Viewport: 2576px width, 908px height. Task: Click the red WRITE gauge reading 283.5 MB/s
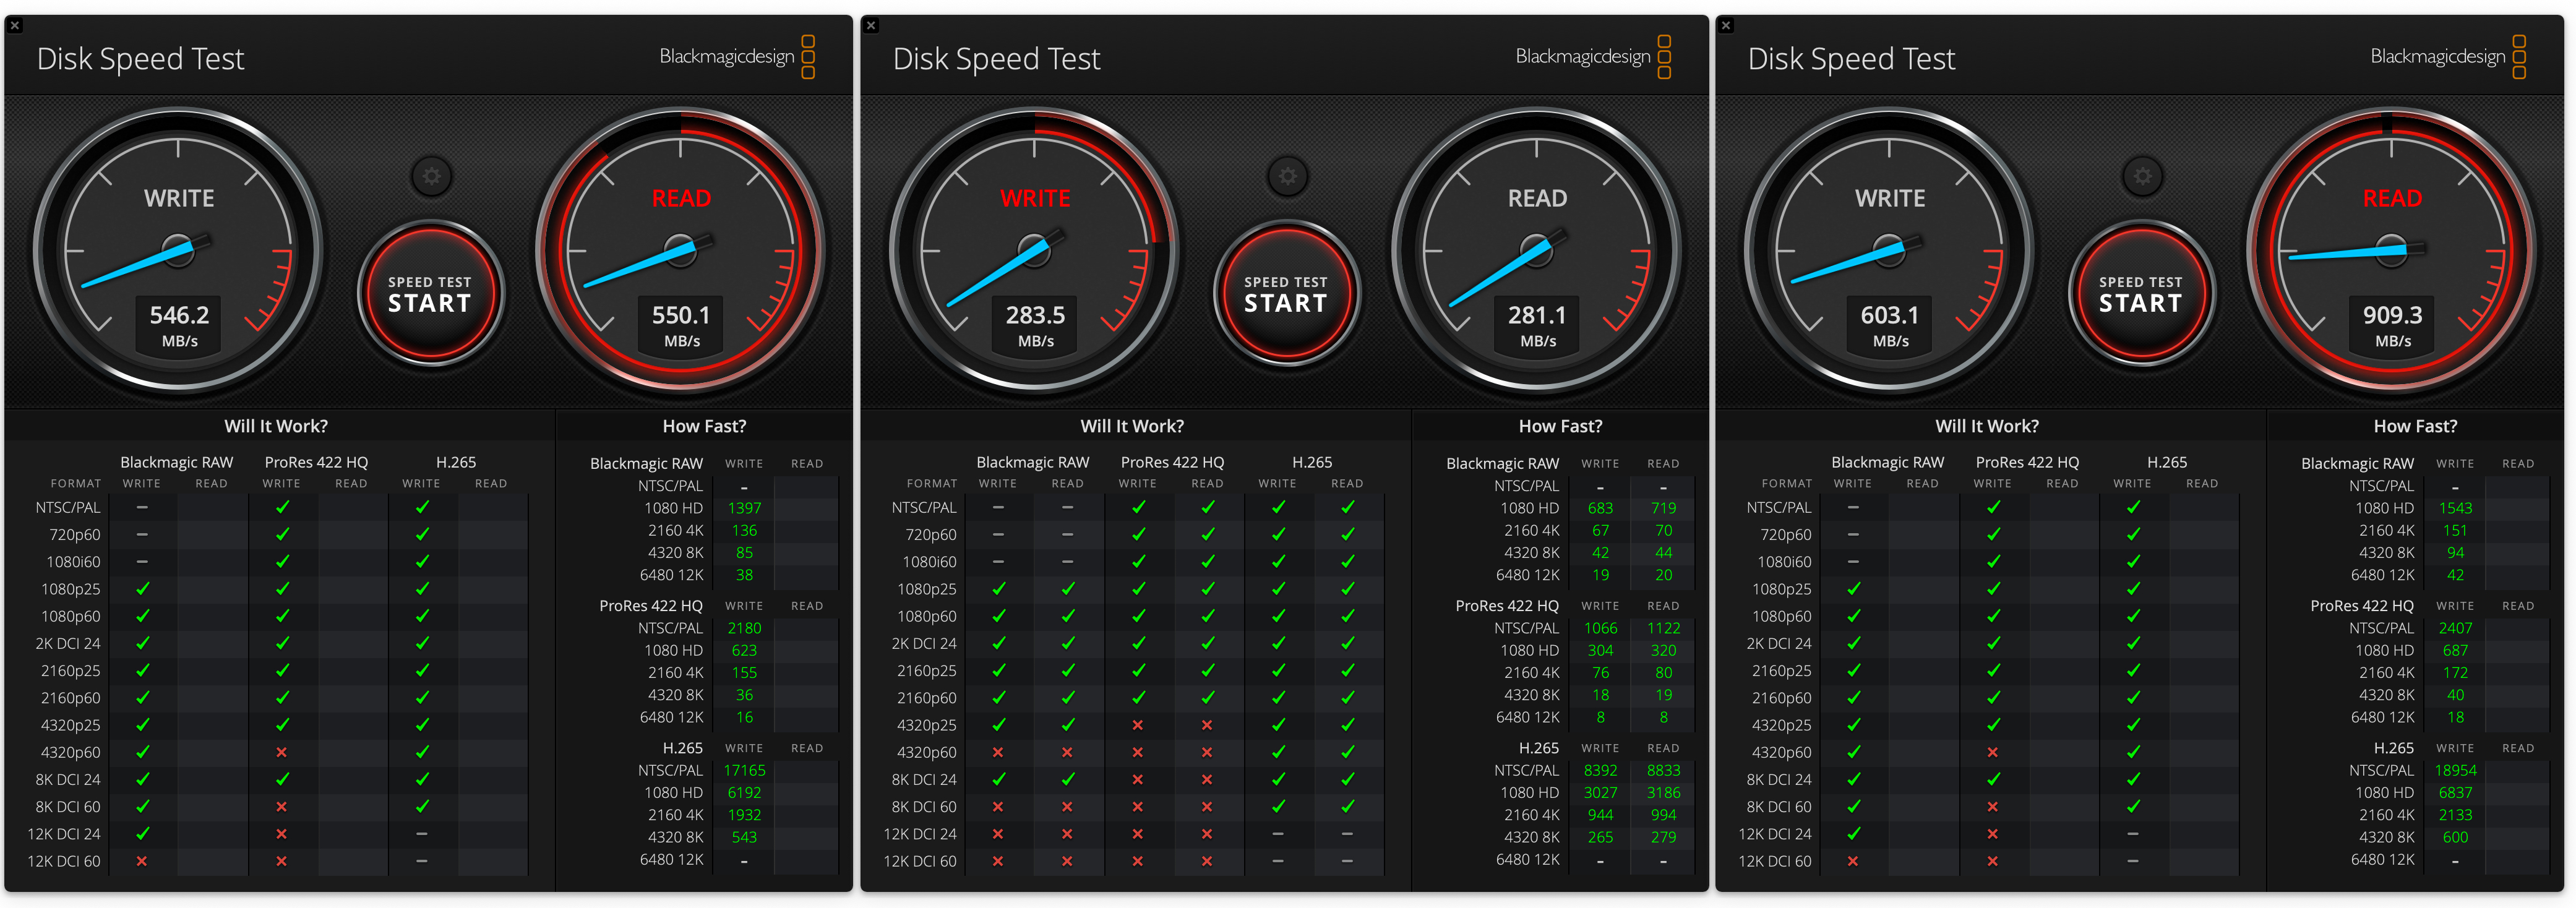1035,250
